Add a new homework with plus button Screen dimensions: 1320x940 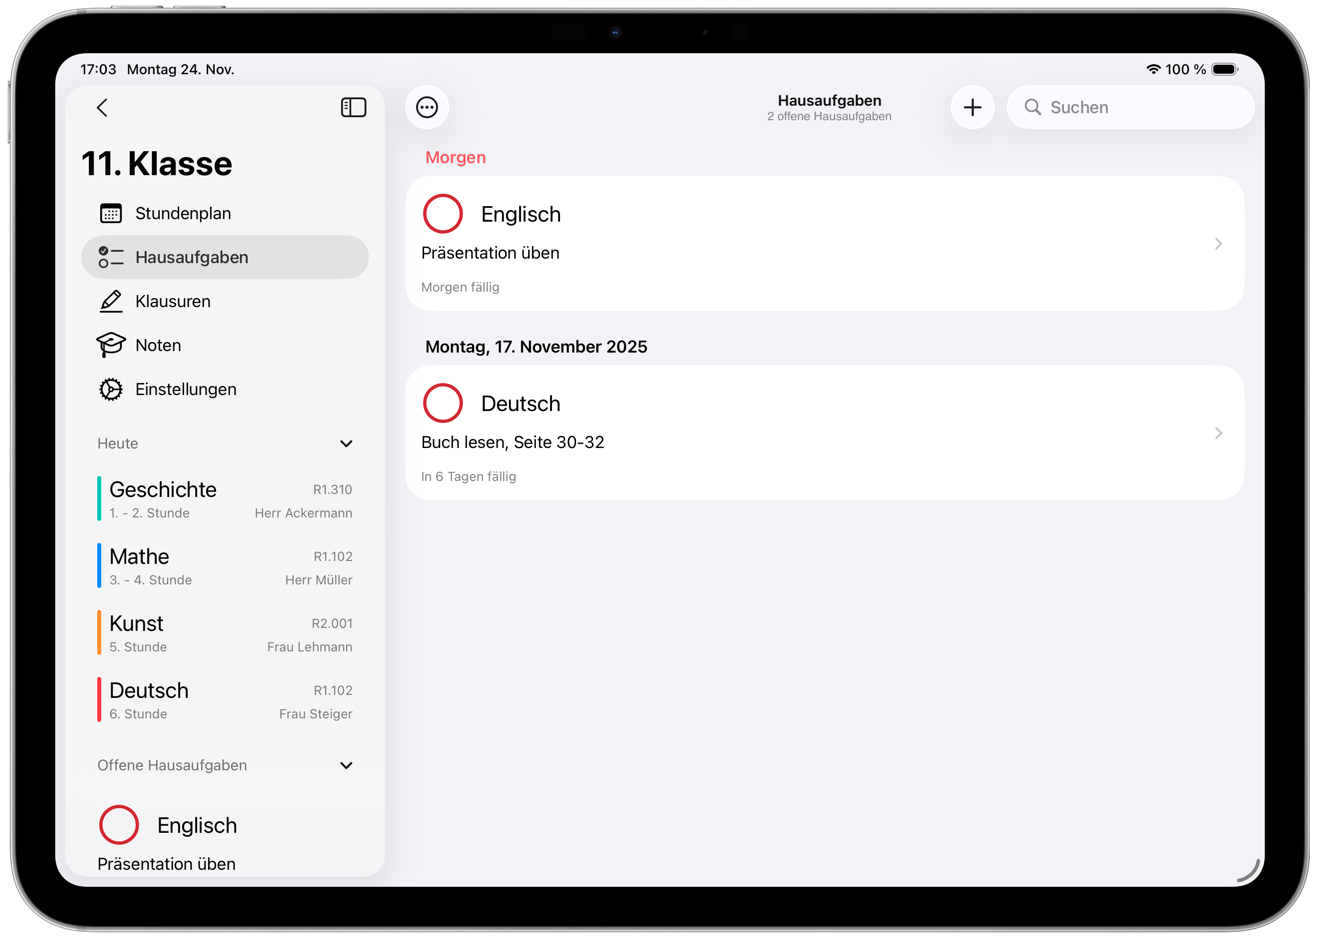[972, 108]
